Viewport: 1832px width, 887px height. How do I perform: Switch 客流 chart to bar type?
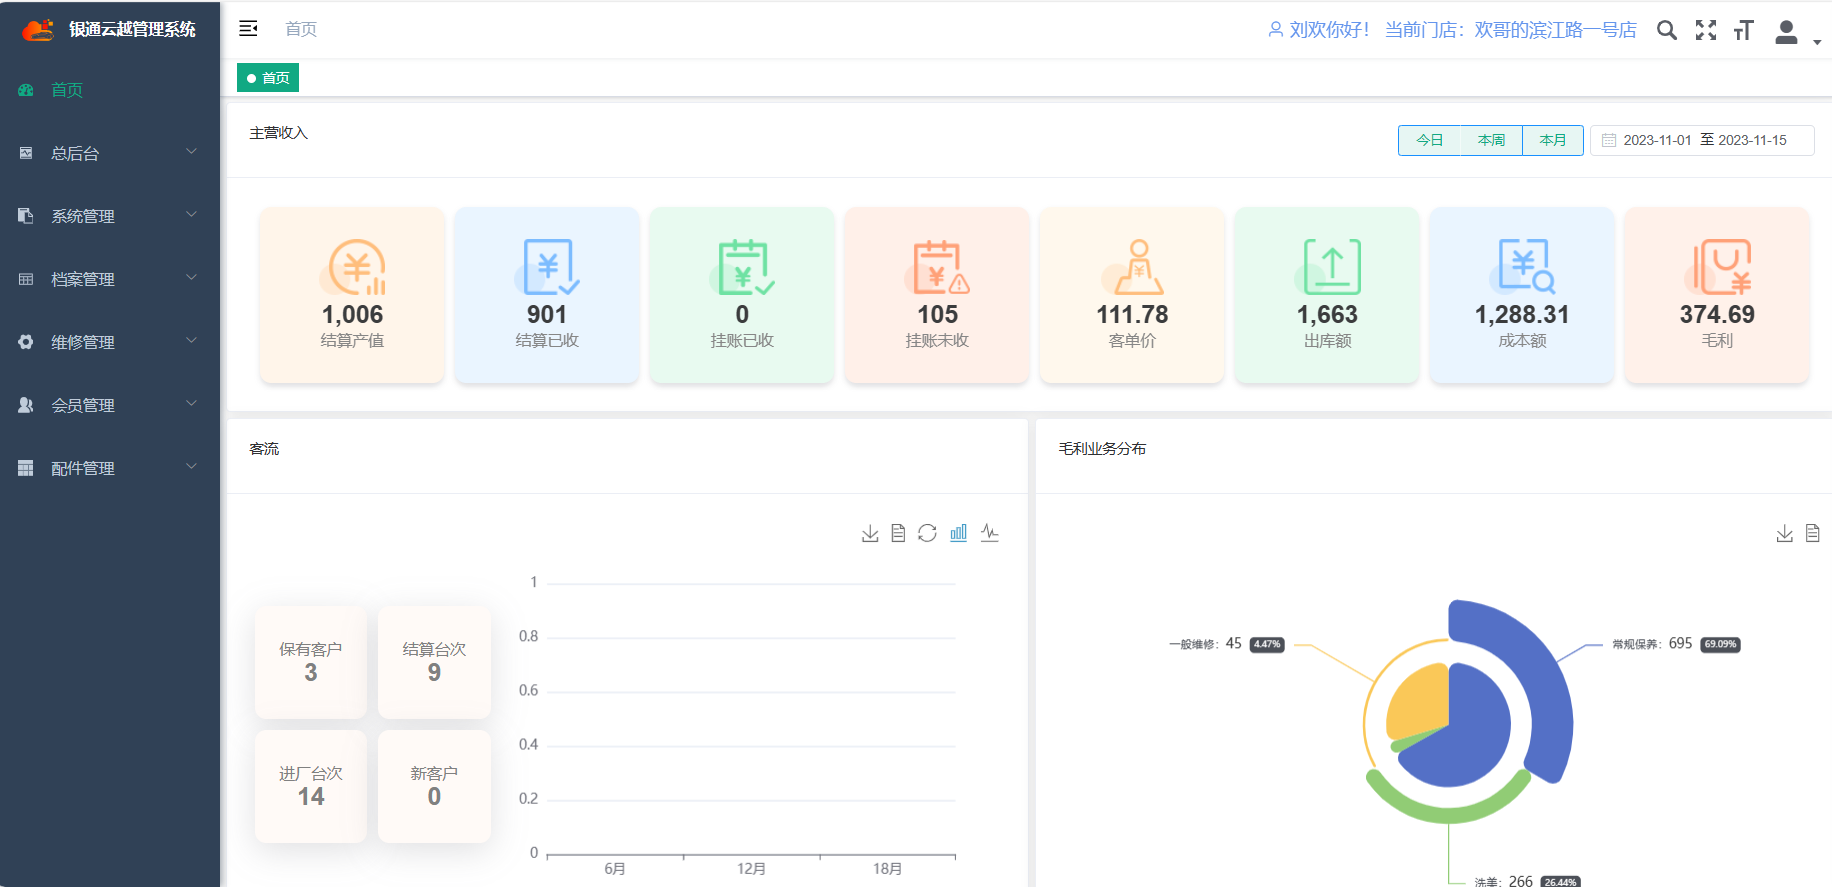[x=959, y=533]
